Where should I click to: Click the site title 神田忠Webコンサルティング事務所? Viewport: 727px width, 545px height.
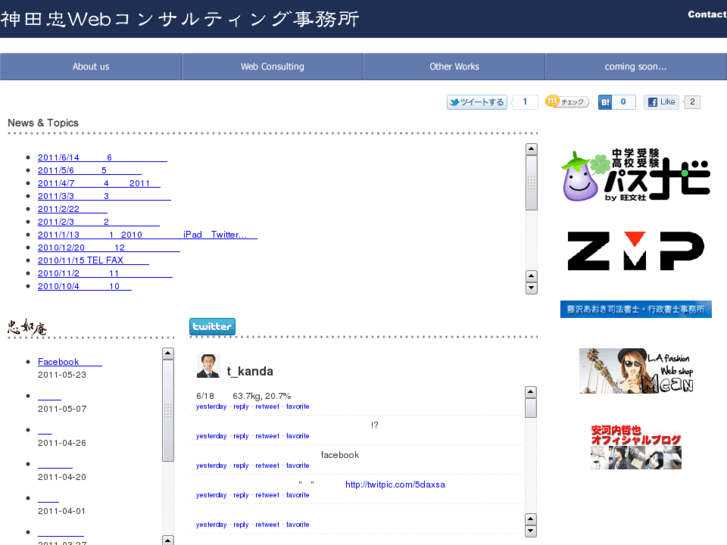[180, 19]
